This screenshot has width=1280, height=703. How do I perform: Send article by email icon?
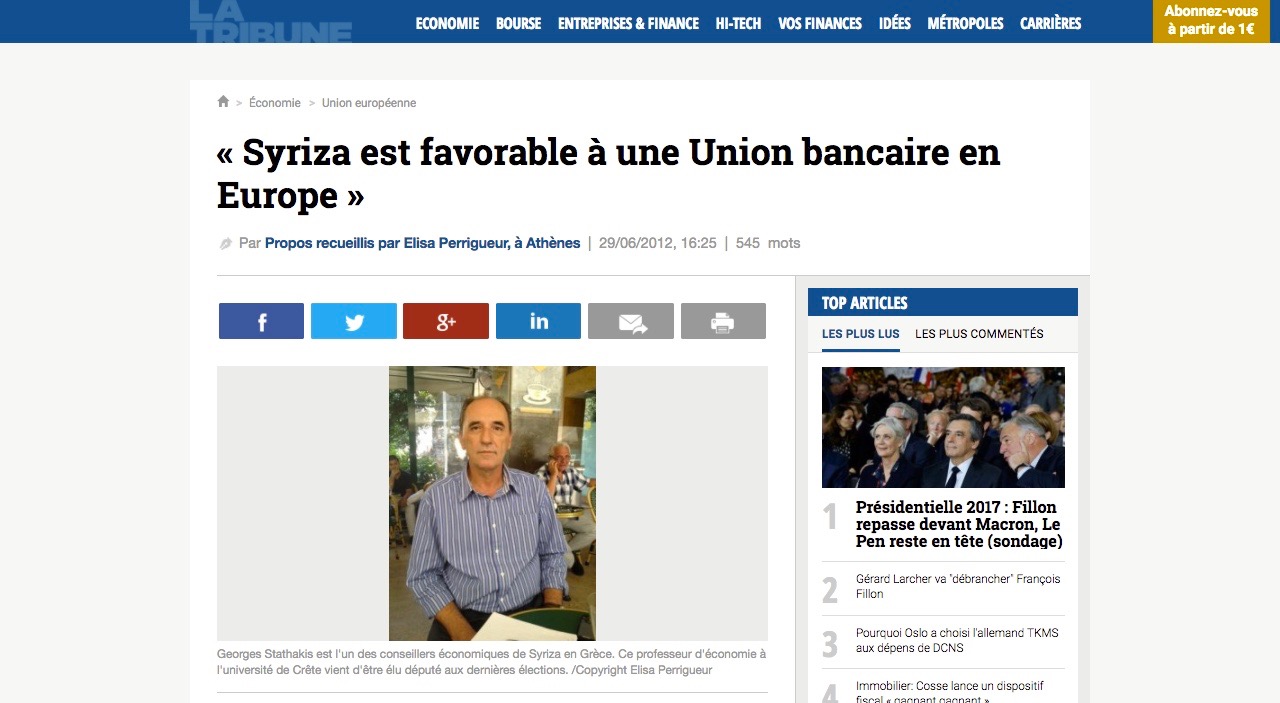[x=631, y=321]
